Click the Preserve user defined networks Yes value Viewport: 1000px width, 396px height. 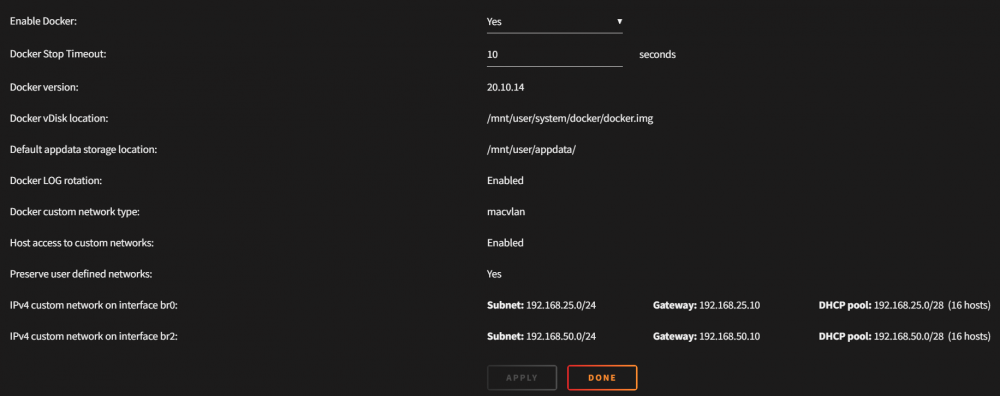tap(494, 274)
